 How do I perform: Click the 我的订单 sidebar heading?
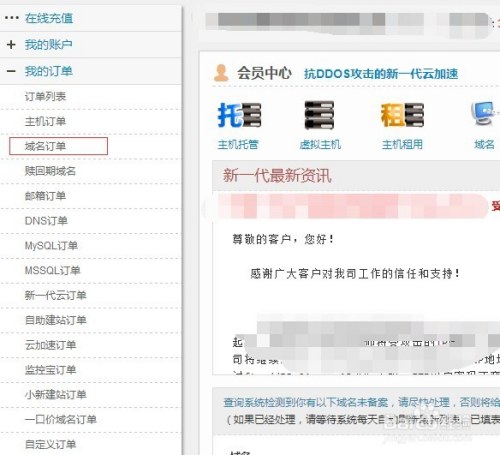point(49,71)
